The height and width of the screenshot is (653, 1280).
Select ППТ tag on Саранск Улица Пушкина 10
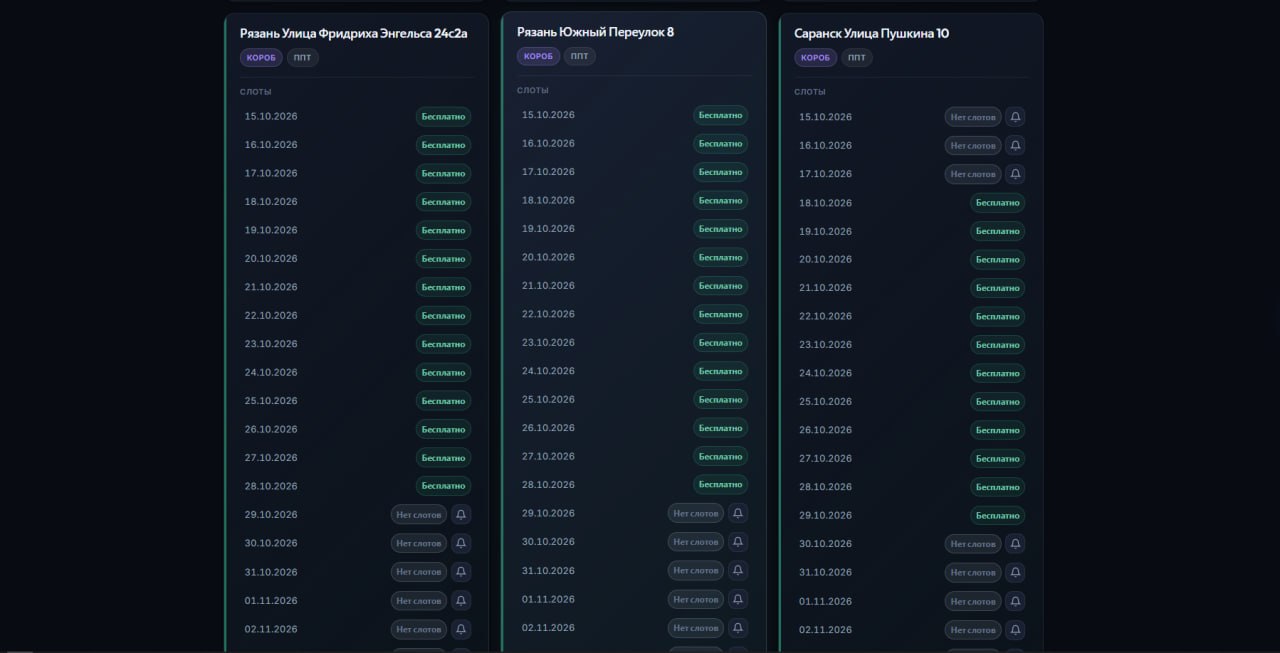pyautogui.click(x=857, y=58)
